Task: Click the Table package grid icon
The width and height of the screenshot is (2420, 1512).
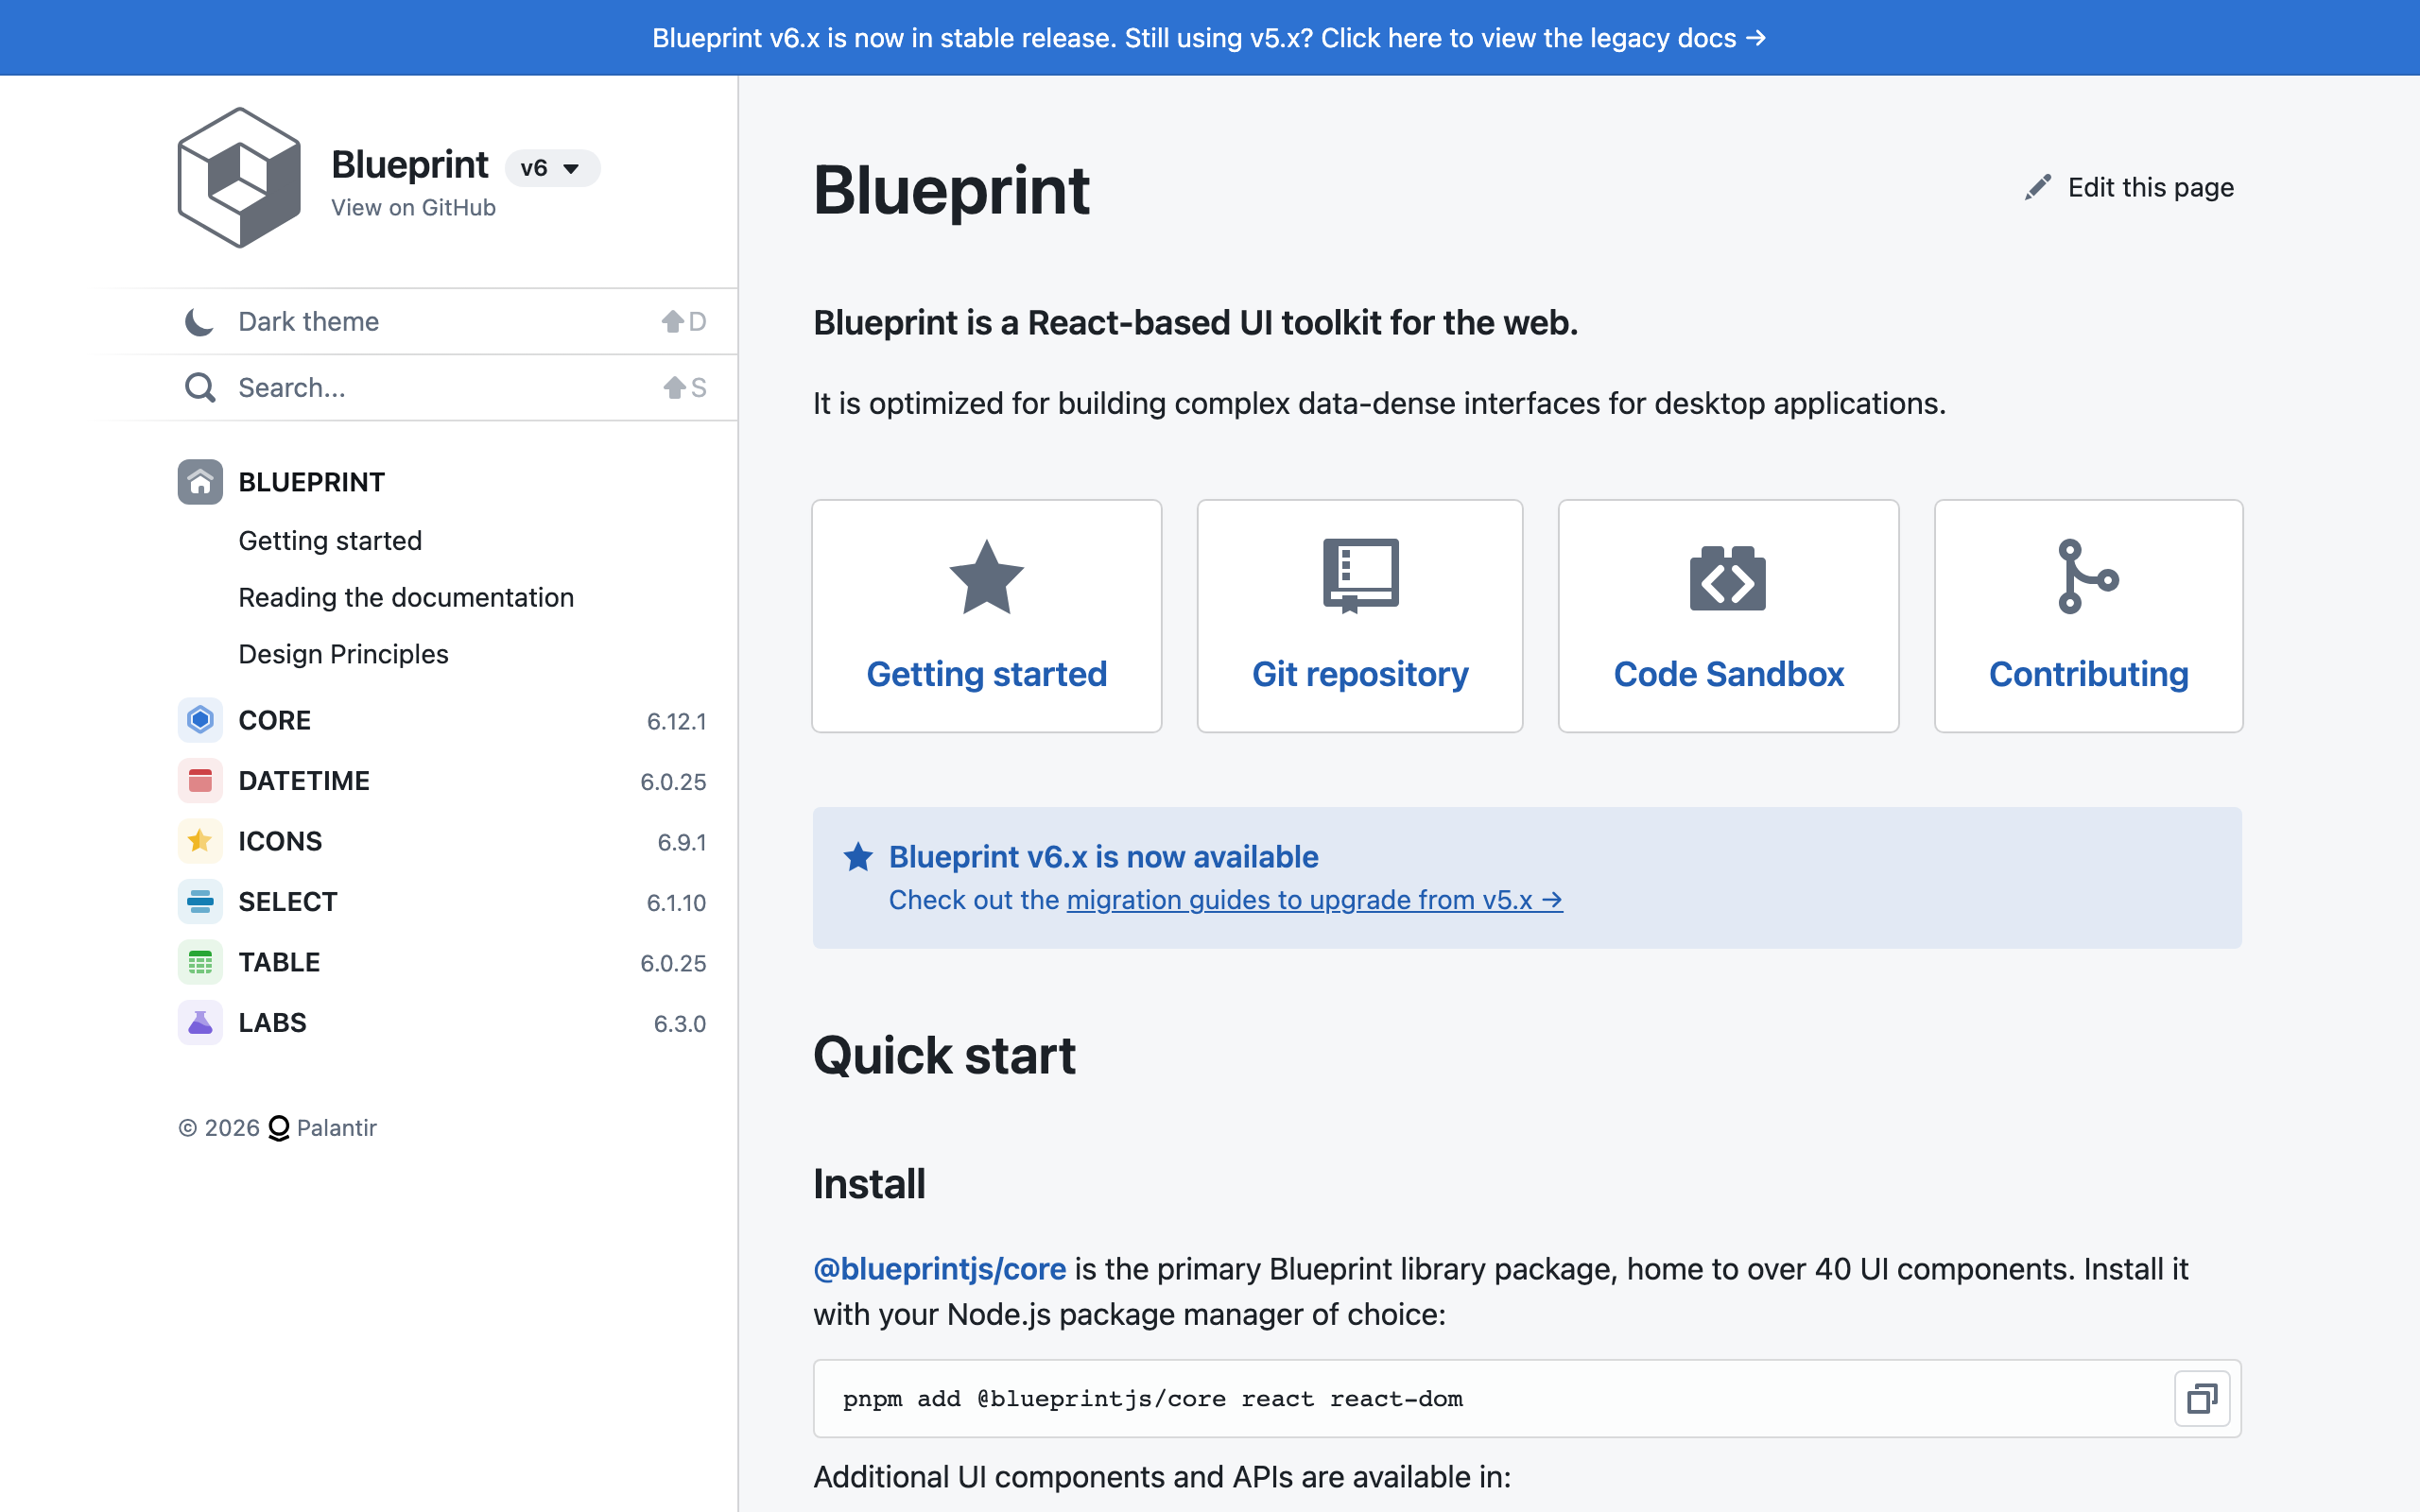Action: [x=200, y=962]
